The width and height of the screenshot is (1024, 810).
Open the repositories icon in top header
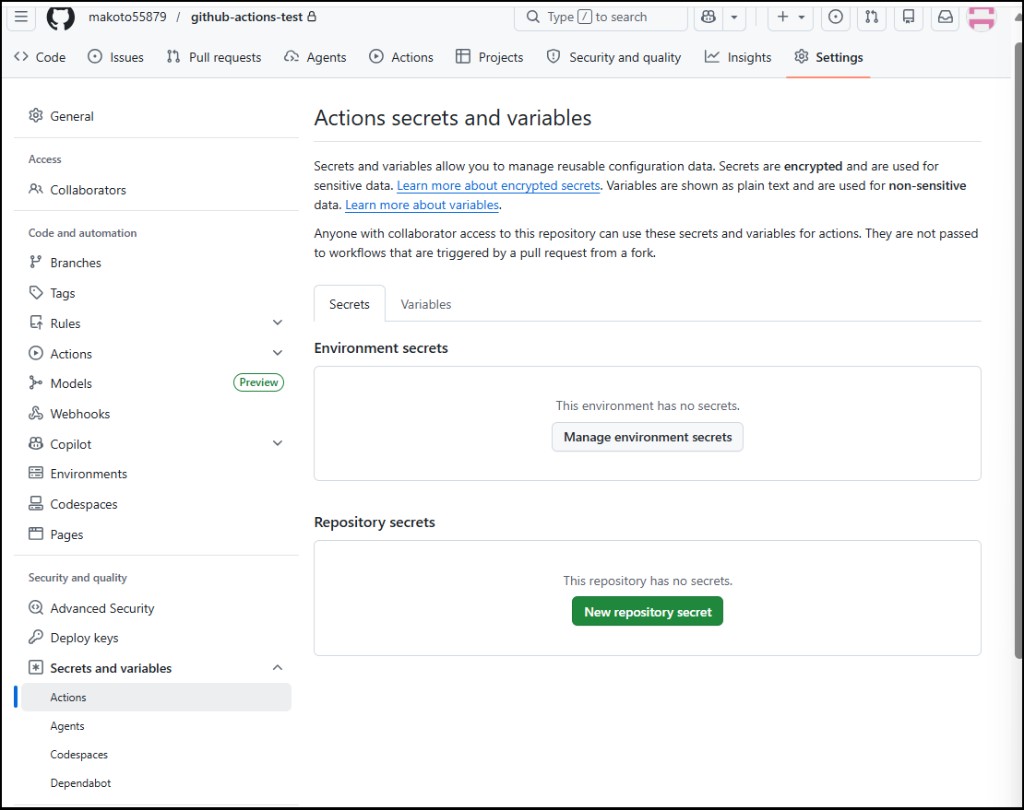(x=908, y=17)
